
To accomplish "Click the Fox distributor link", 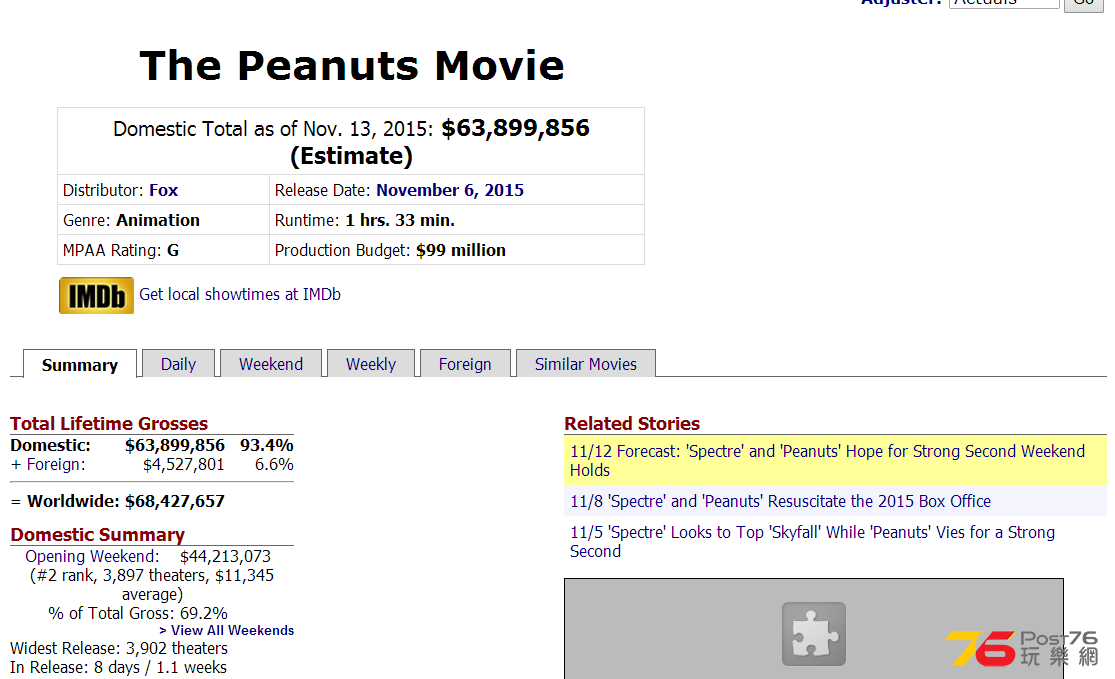I will coord(164,190).
